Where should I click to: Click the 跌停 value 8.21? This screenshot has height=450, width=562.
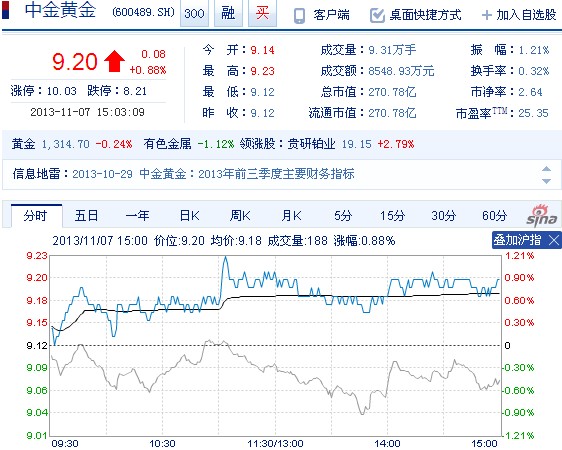(x=135, y=91)
